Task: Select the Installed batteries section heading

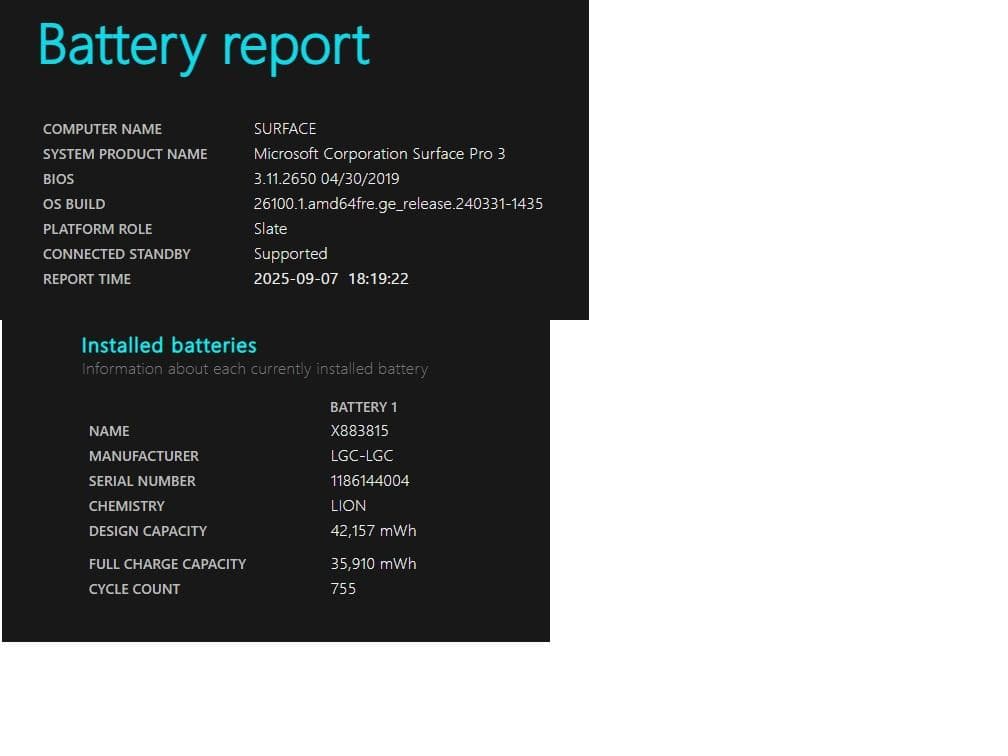Action: tap(169, 345)
